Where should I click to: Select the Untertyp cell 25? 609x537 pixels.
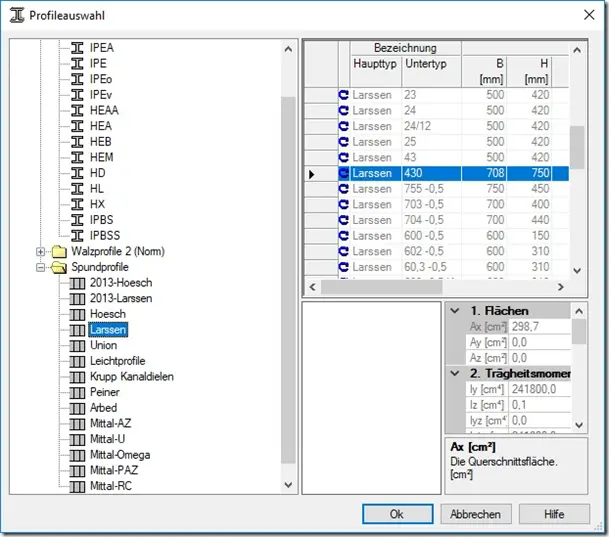(432, 142)
